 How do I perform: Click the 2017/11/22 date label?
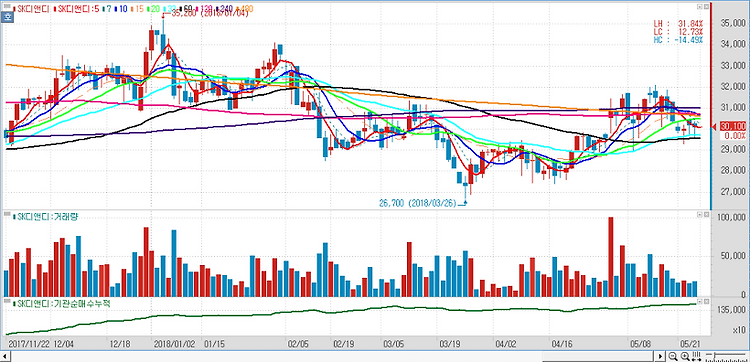pyautogui.click(x=28, y=344)
